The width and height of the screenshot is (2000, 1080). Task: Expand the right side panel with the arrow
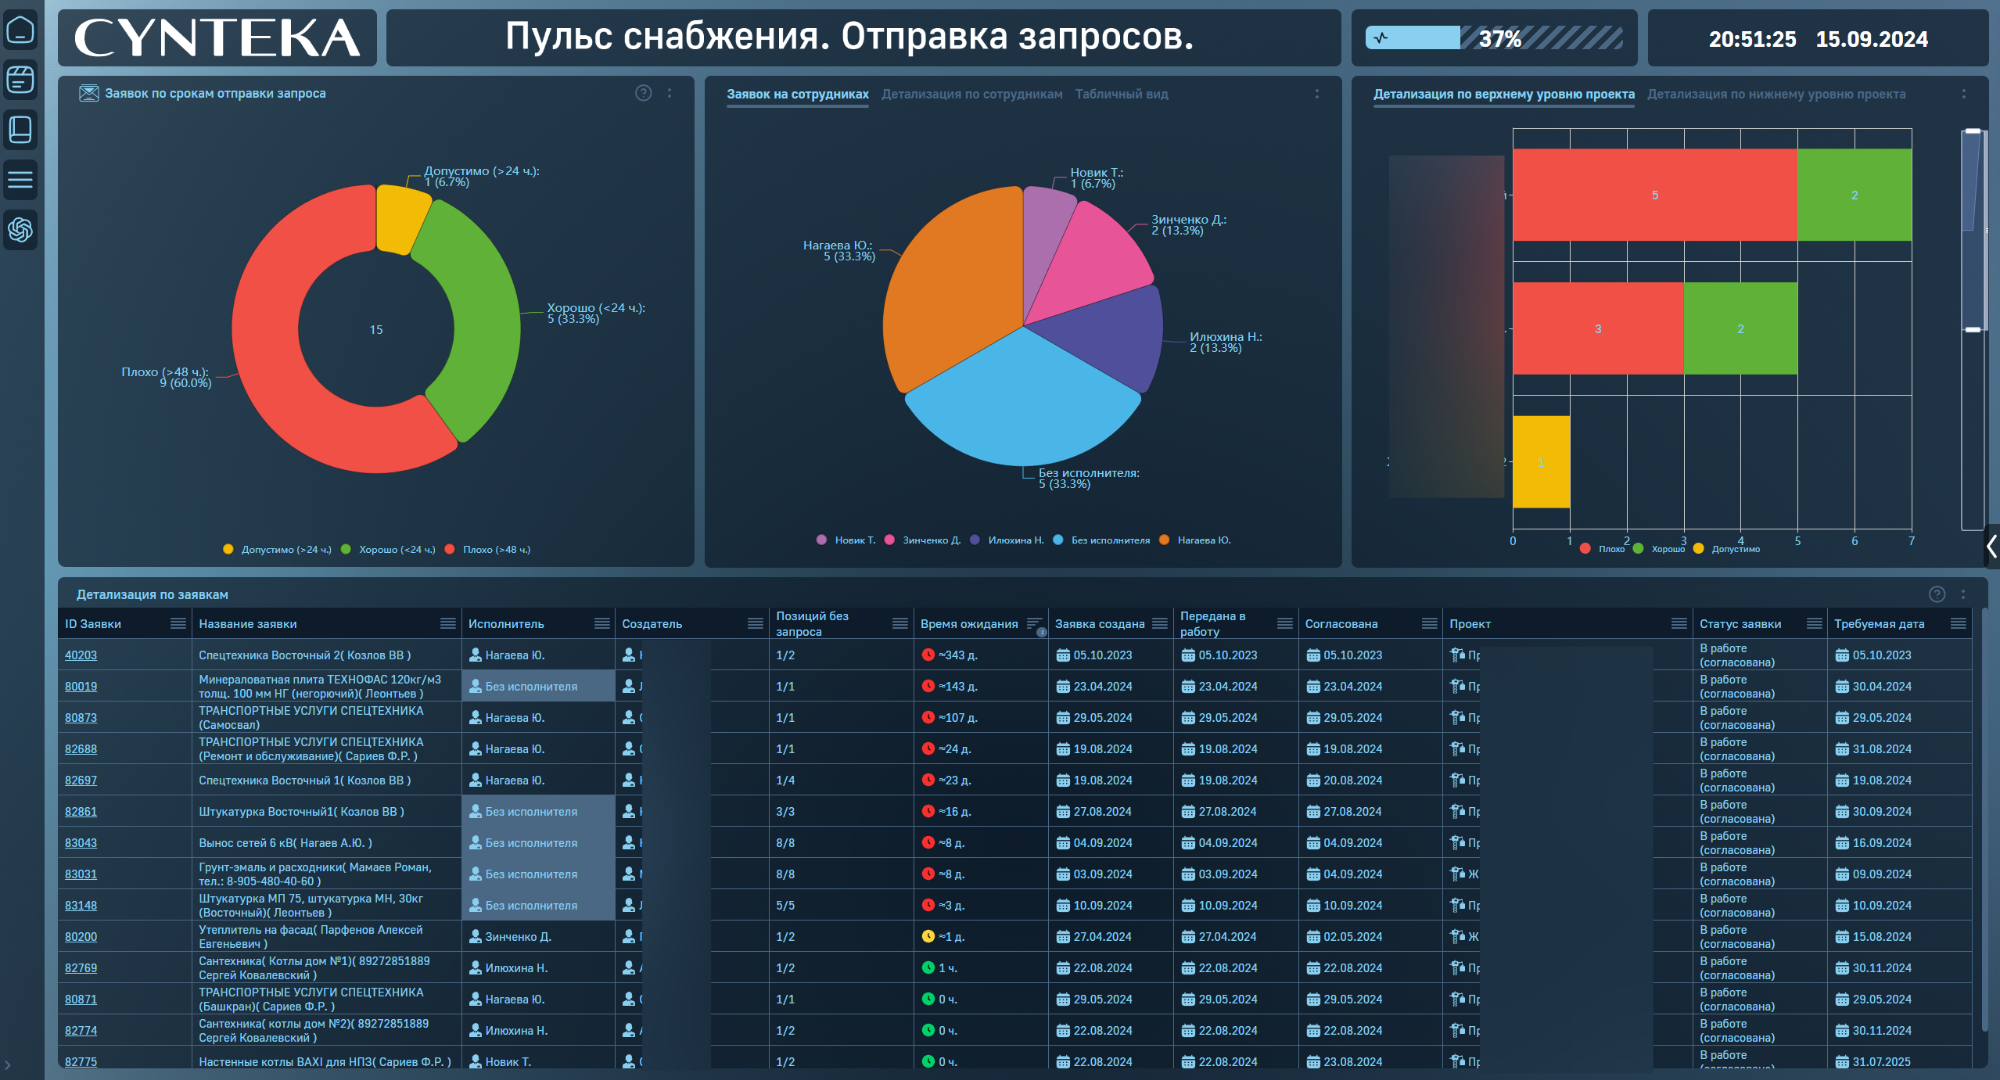point(1991,546)
